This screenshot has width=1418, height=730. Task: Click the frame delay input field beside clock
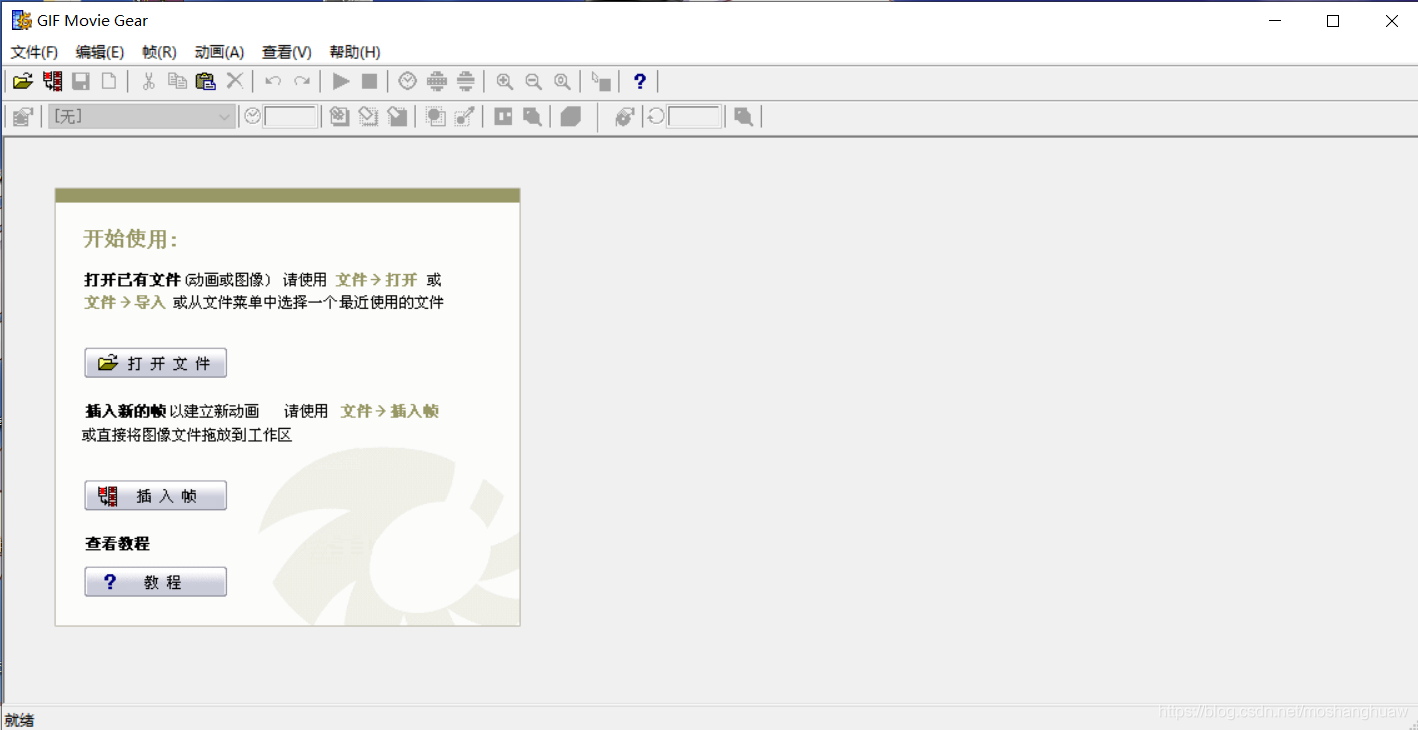tap(291, 117)
